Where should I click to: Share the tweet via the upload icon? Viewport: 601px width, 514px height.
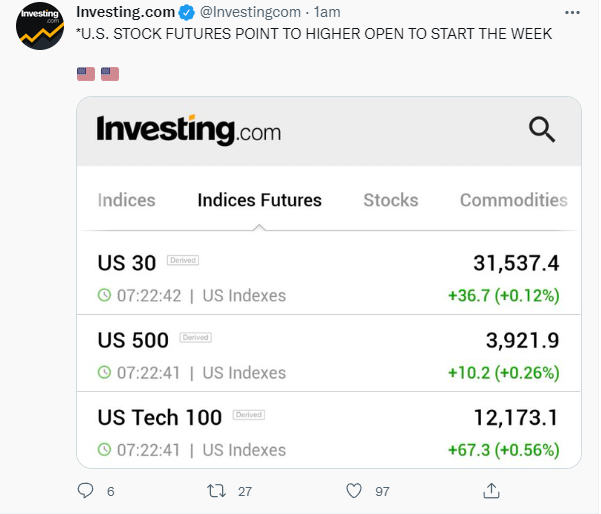tap(491, 490)
